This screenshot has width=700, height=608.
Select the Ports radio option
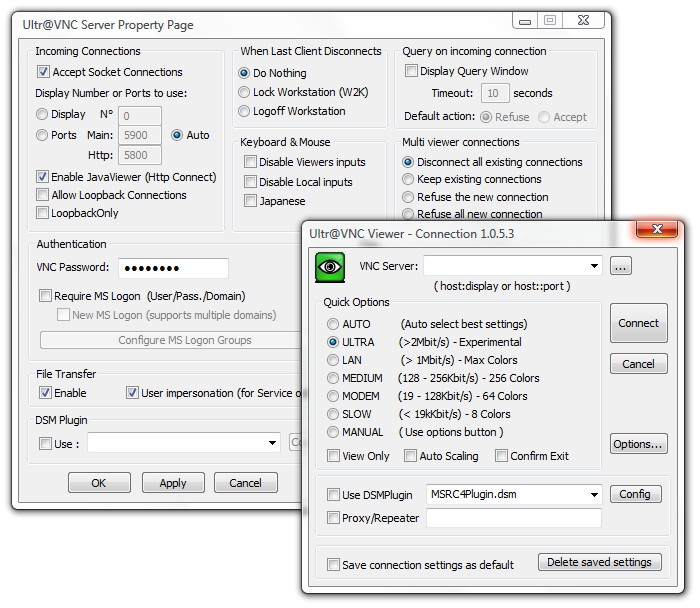(42, 135)
